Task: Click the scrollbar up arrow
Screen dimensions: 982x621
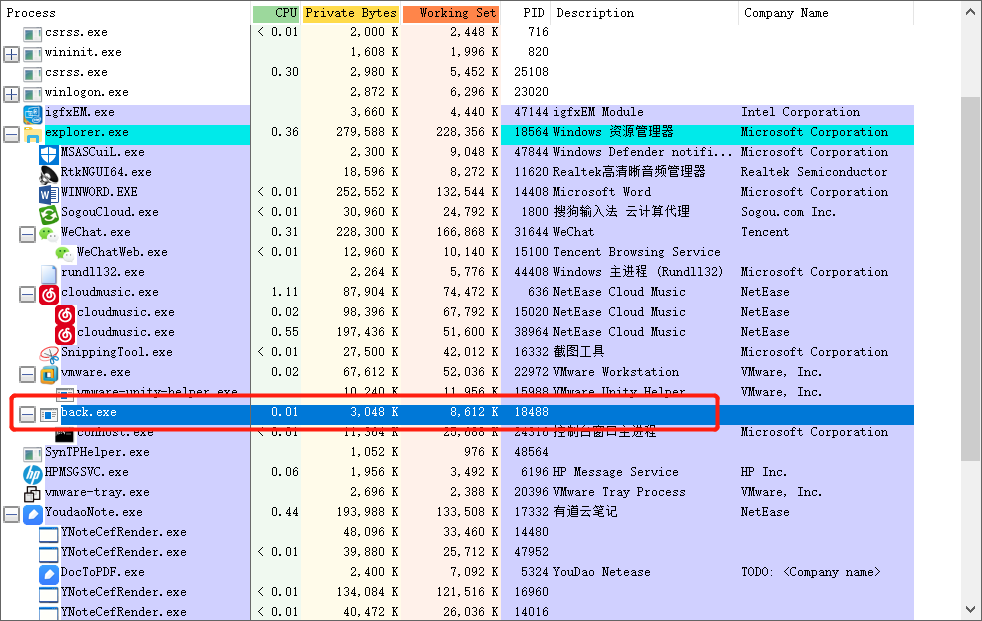Action: click(971, 11)
